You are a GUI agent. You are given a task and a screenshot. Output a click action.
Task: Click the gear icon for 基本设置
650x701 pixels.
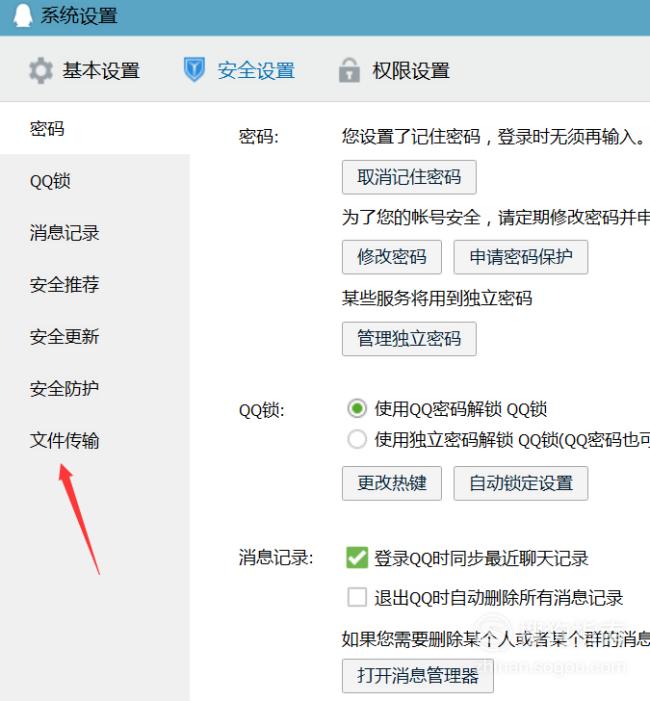coord(41,70)
